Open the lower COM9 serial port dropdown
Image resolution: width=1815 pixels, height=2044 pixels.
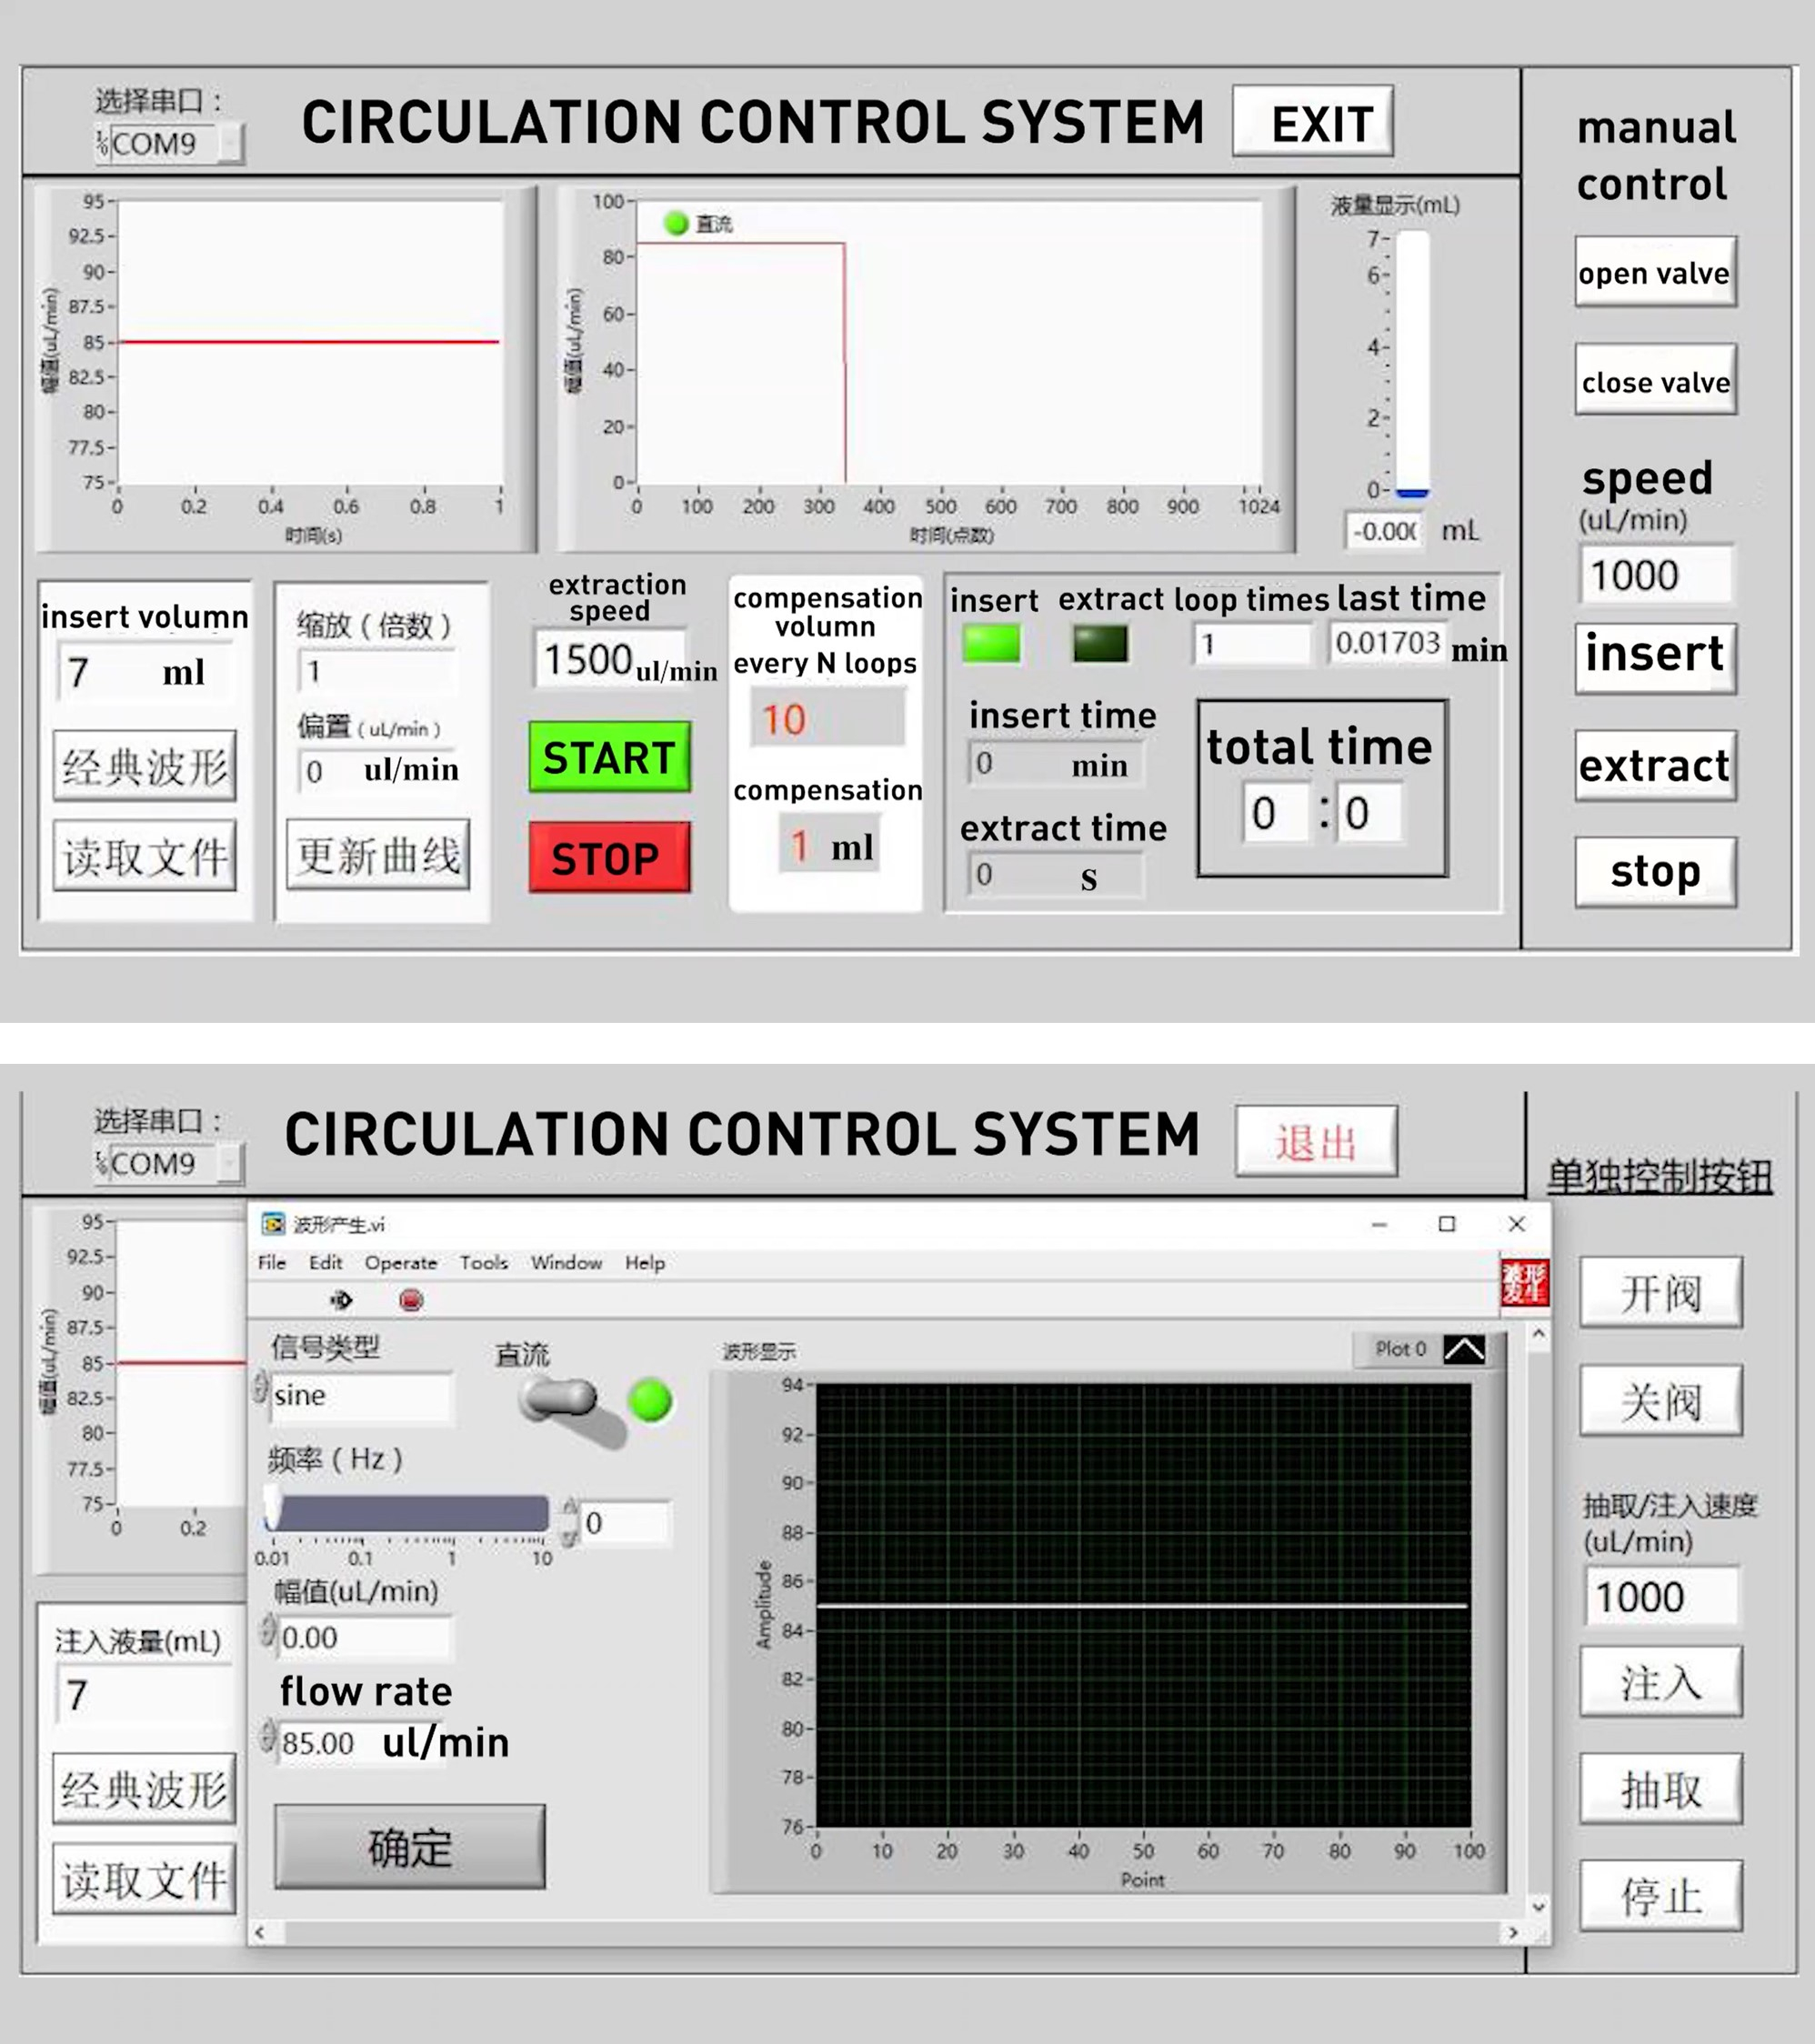click(230, 1164)
